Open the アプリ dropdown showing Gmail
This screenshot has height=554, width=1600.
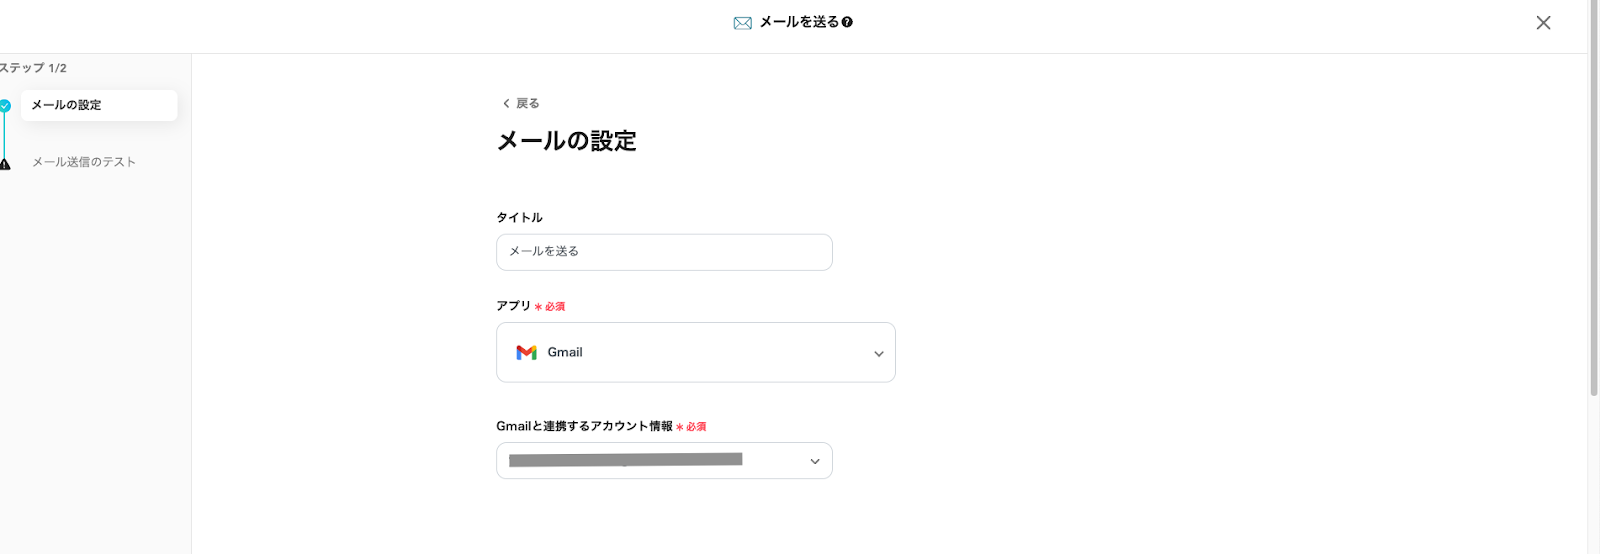[695, 352]
